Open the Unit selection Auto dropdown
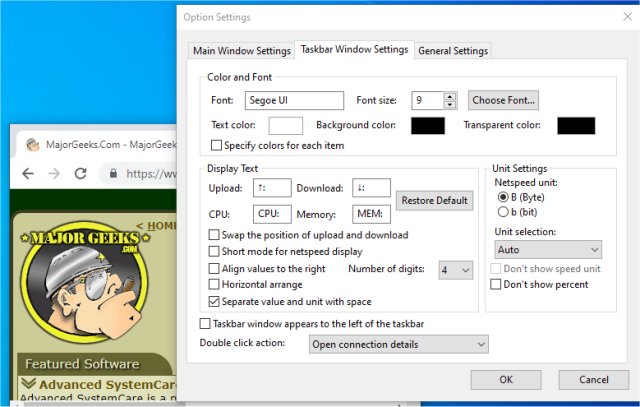 (548, 249)
